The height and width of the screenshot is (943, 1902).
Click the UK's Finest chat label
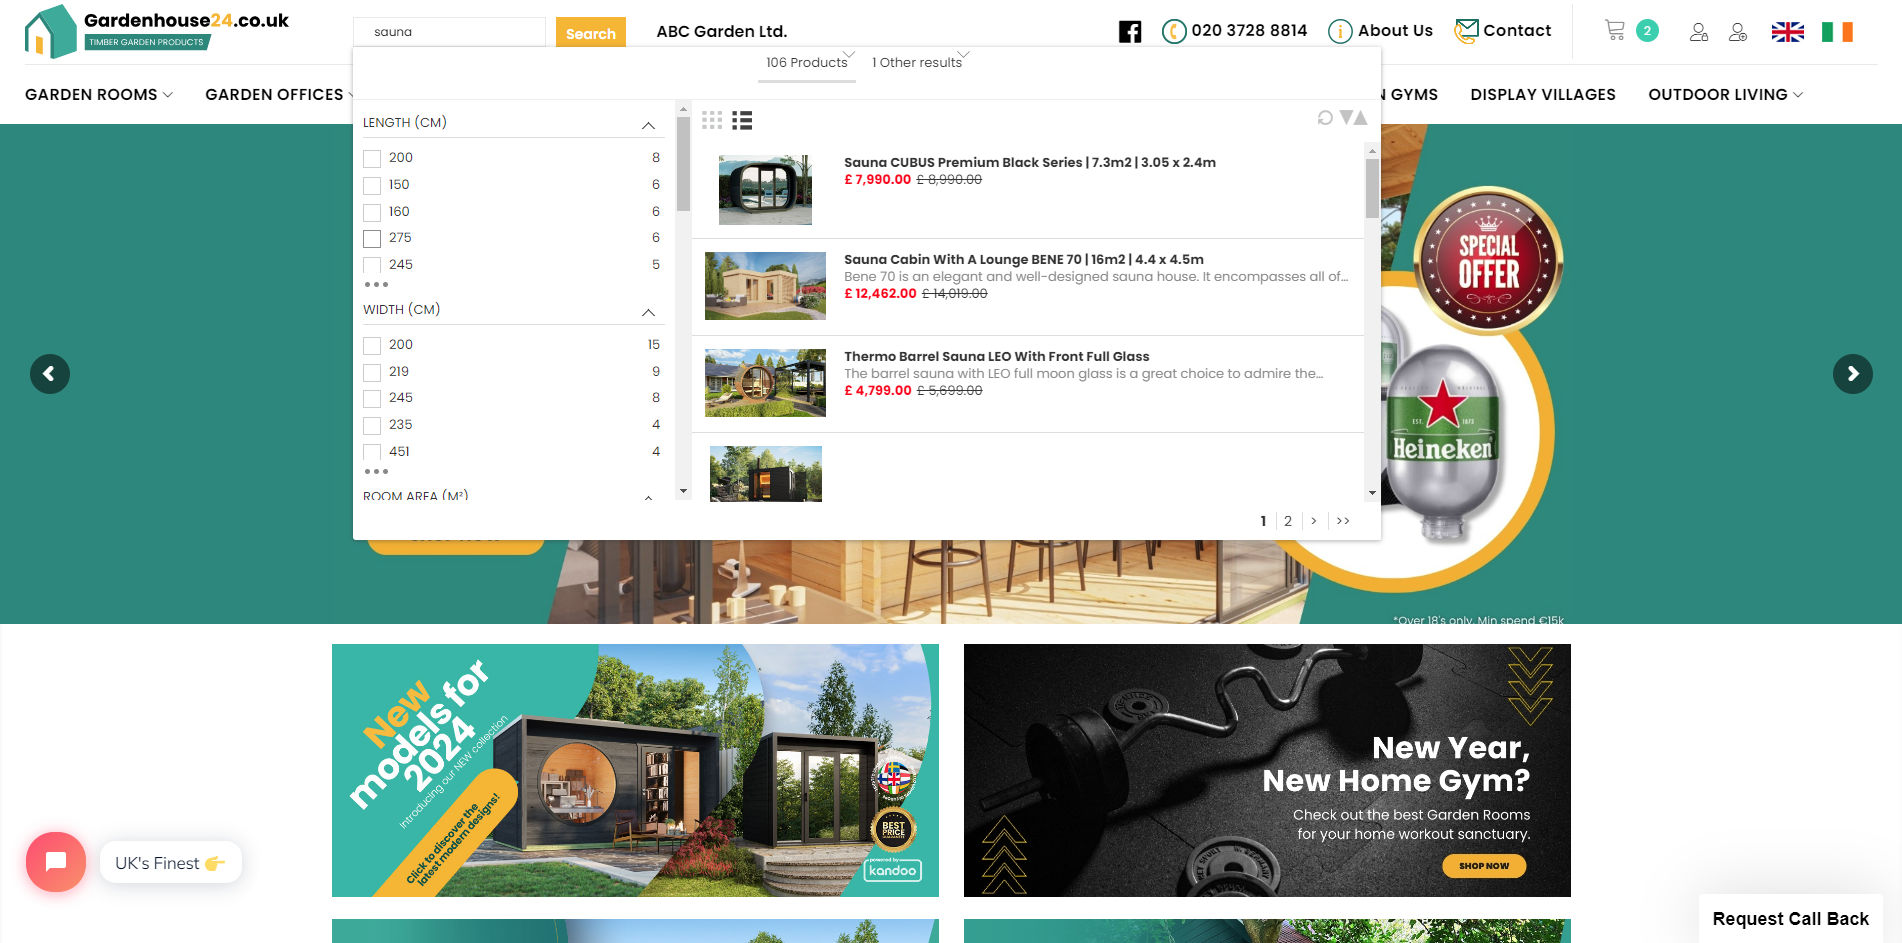[170, 863]
